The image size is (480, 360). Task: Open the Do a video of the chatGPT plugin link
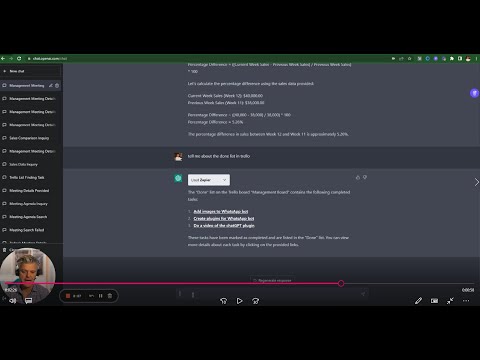pyautogui.click(x=224, y=226)
